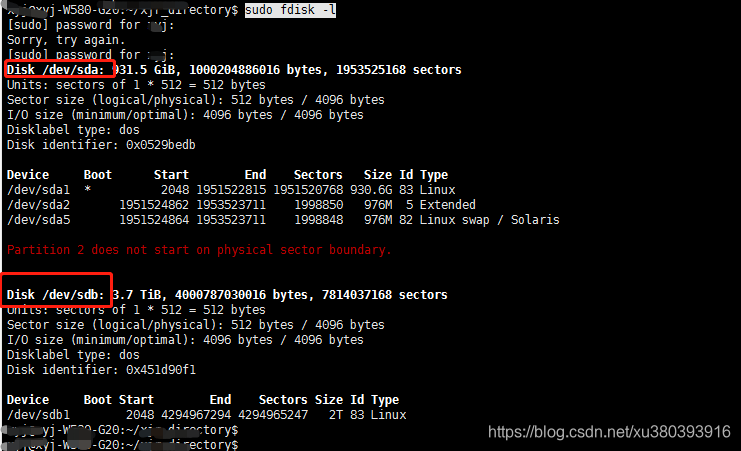
Task: Click the 'Disk /dev/sdb:' label in red box
Action: pyautogui.click(x=55, y=295)
